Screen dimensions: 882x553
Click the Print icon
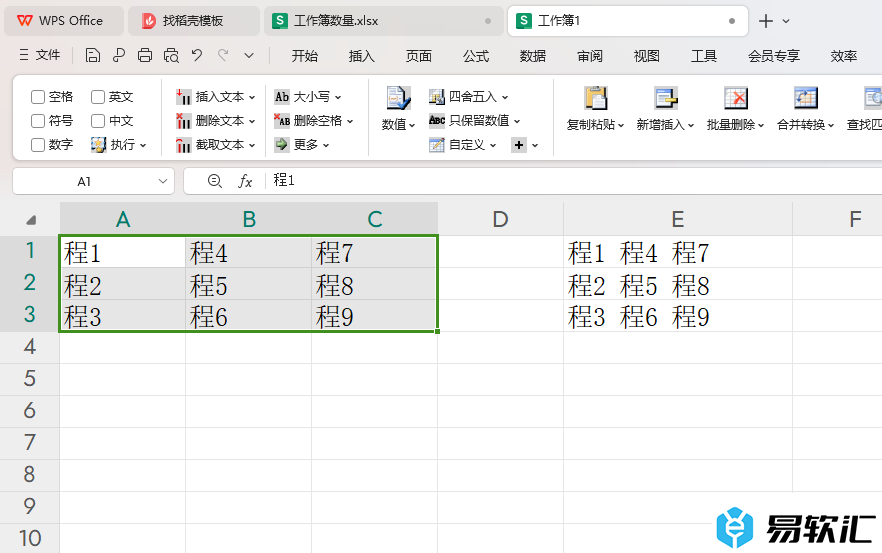[x=145, y=55]
